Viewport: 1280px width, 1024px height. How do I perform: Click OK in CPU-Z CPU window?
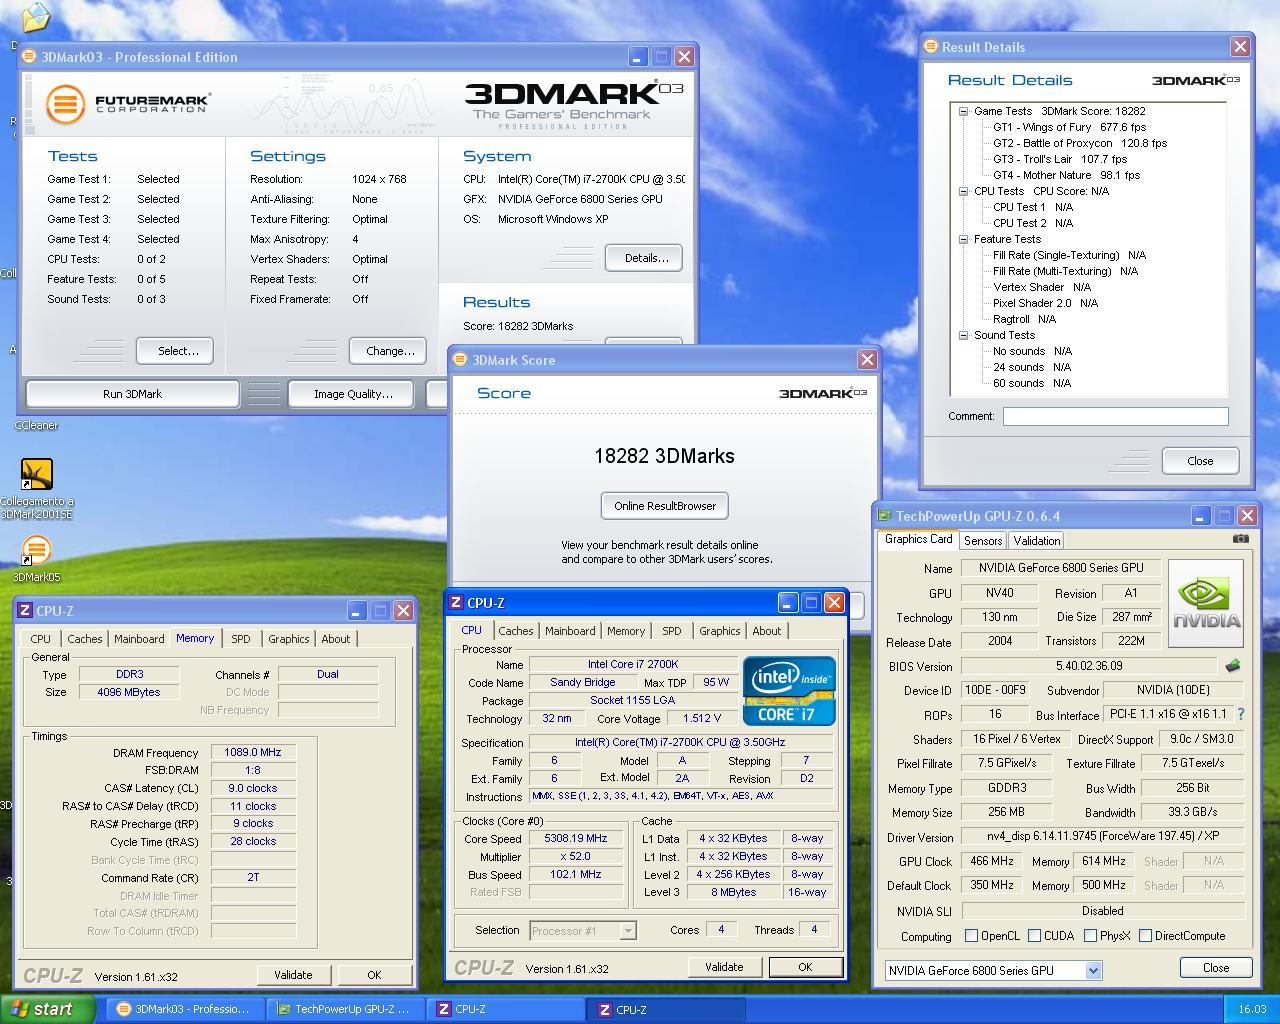(805, 967)
